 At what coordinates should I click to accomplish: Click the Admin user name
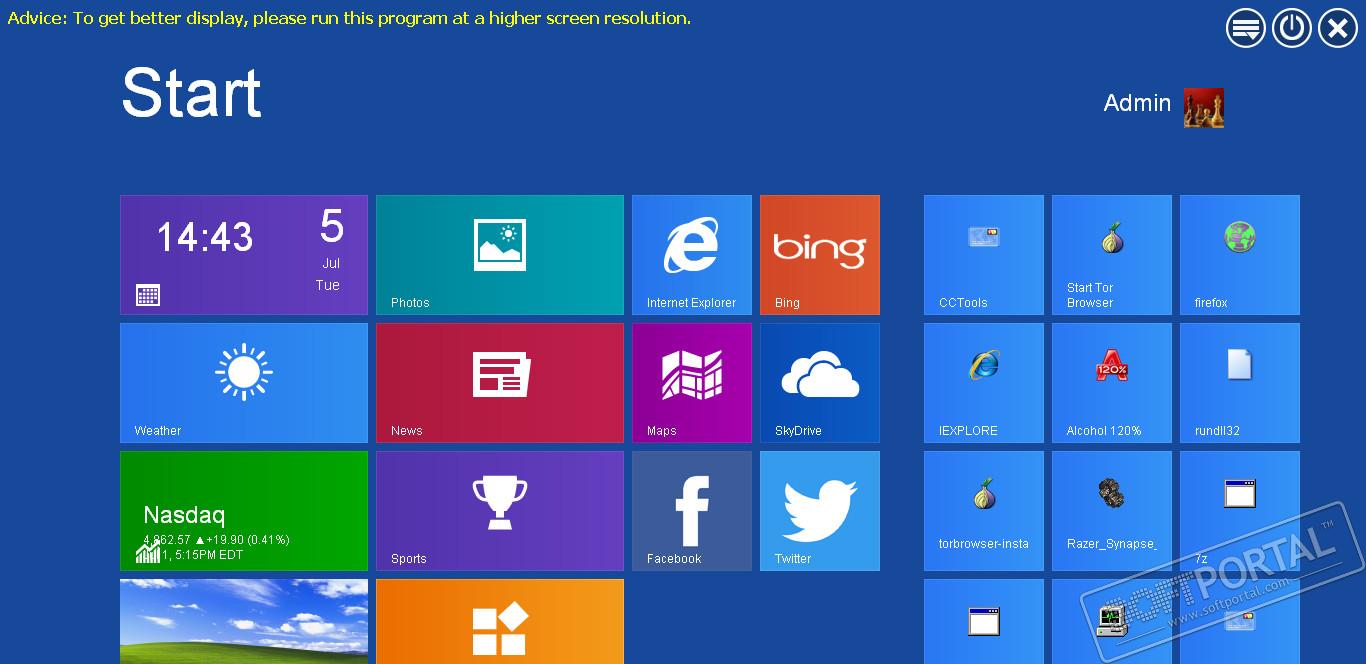tap(1137, 103)
